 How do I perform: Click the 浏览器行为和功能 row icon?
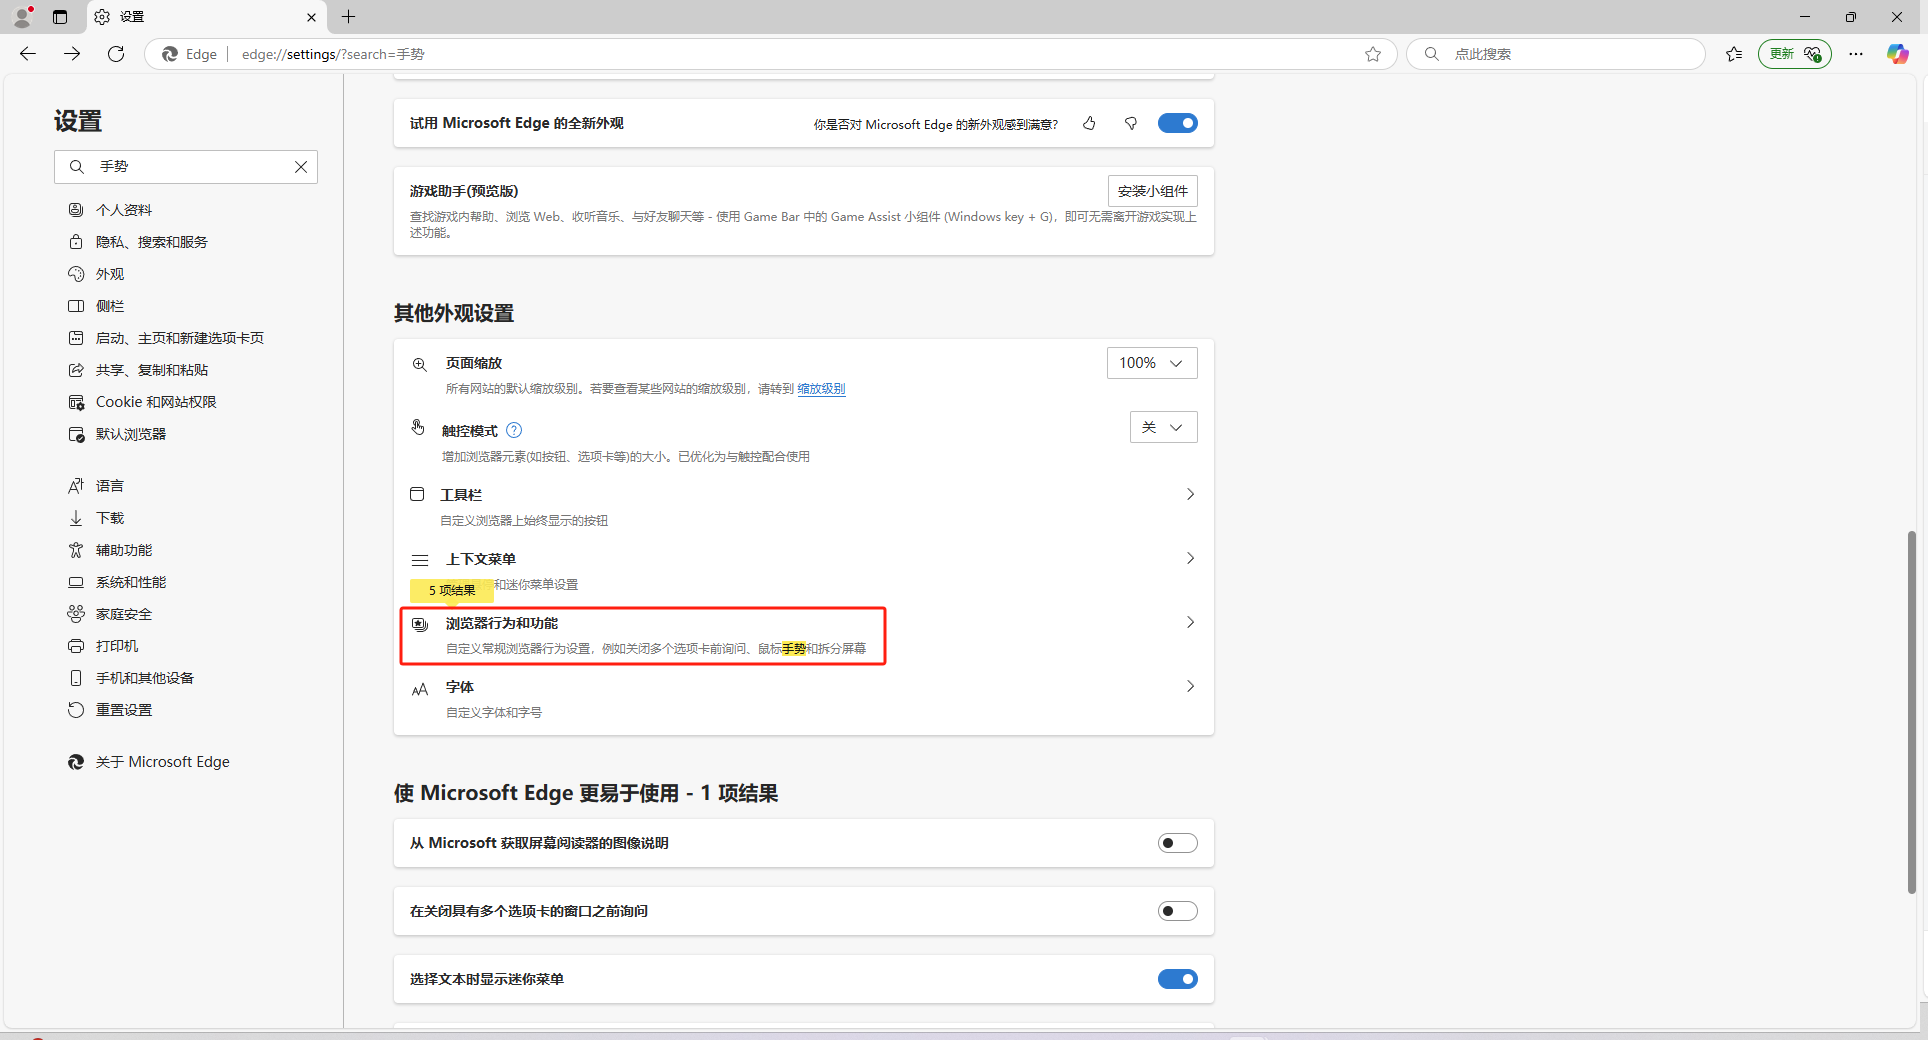420,624
